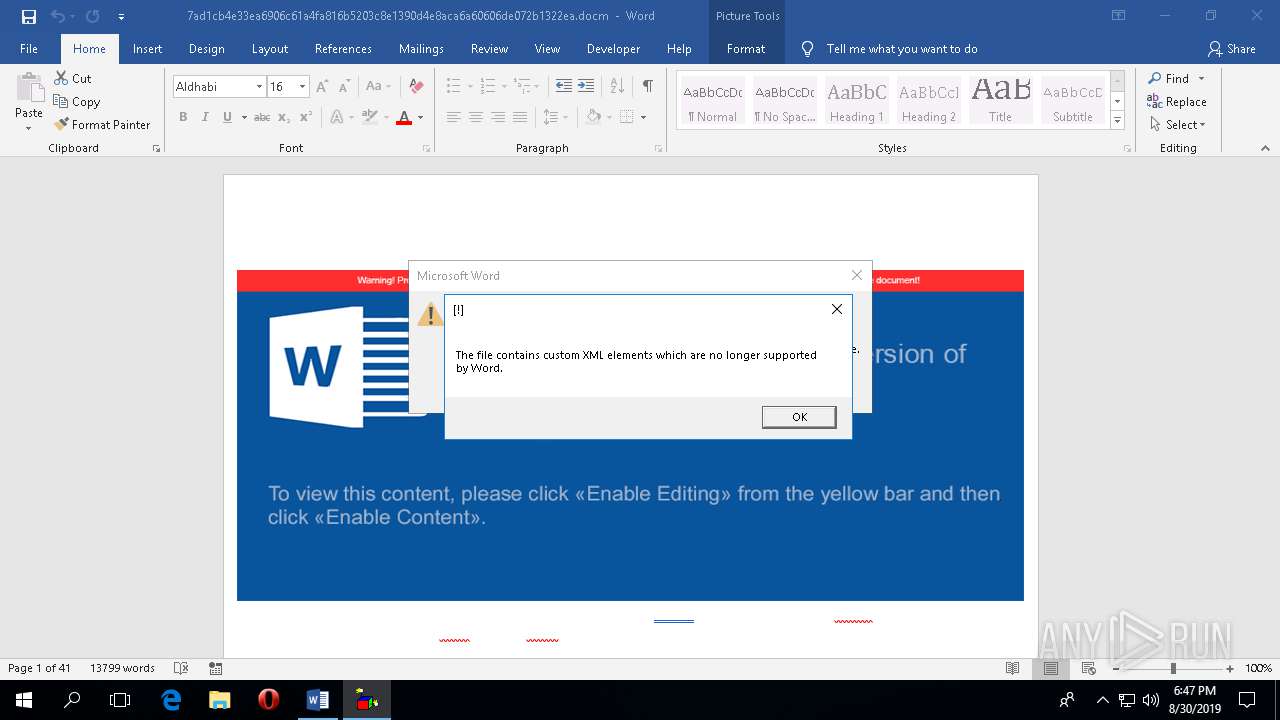
Task: Click the Multilevel list icon
Action: tap(523, 87)
